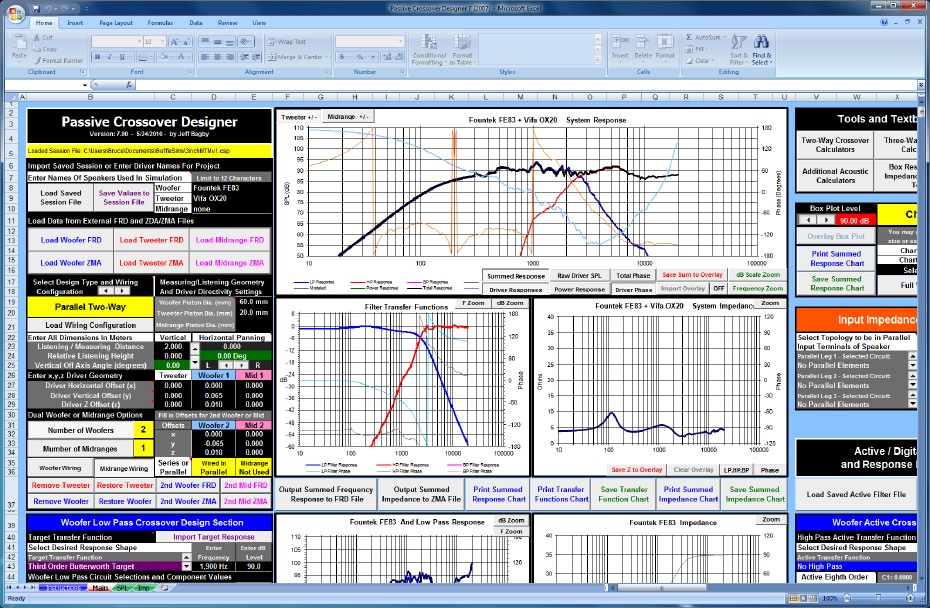930x608 pixels.
Task: Click the zoom slider in status bar
Action: 878,598
